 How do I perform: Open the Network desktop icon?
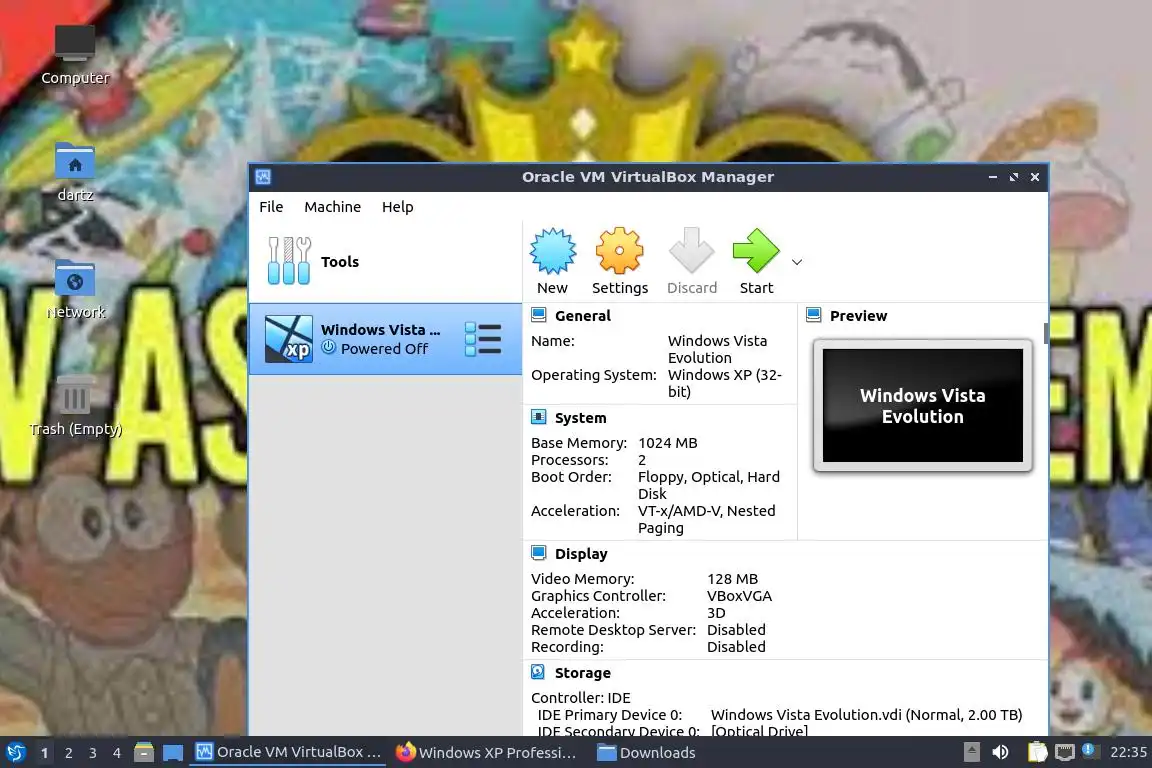pyautogui.click(x=75, y=290)
